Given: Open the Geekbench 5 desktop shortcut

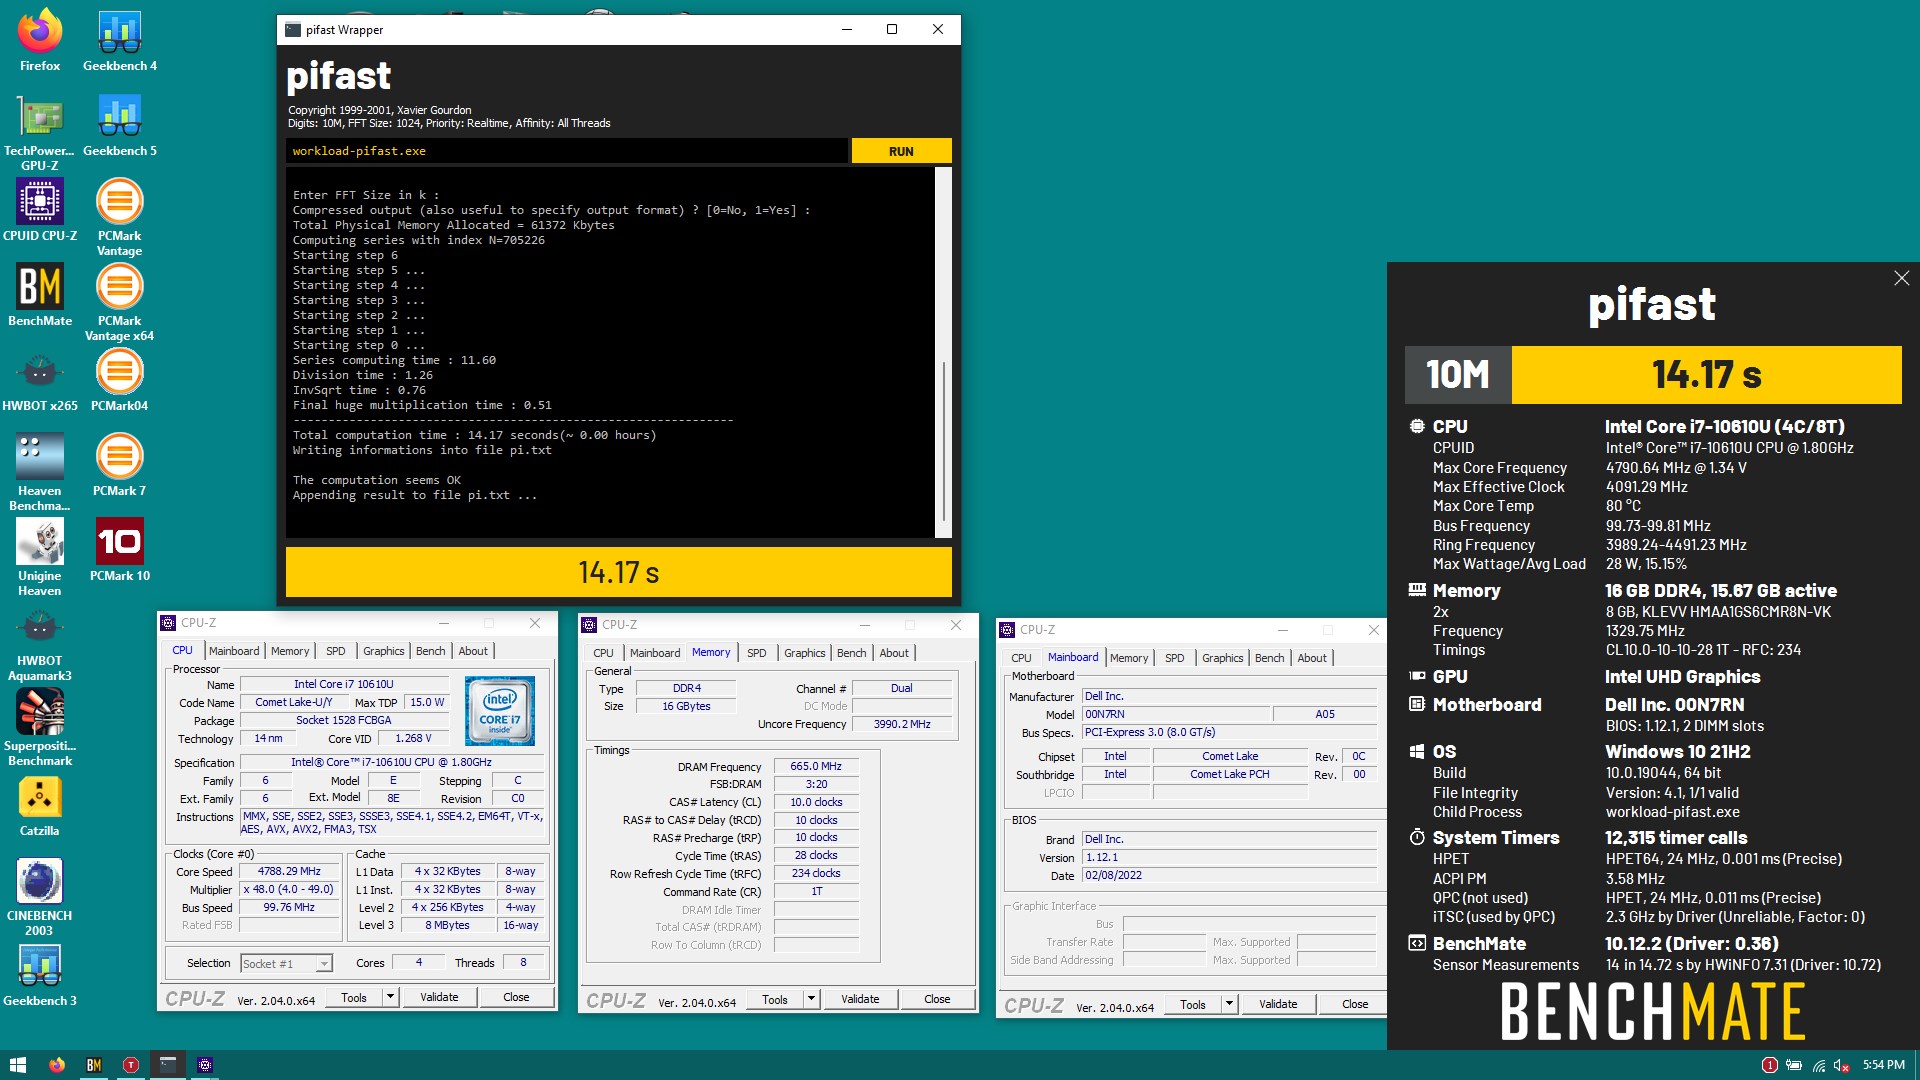Looking at the screenshot, I should [120, 126].
